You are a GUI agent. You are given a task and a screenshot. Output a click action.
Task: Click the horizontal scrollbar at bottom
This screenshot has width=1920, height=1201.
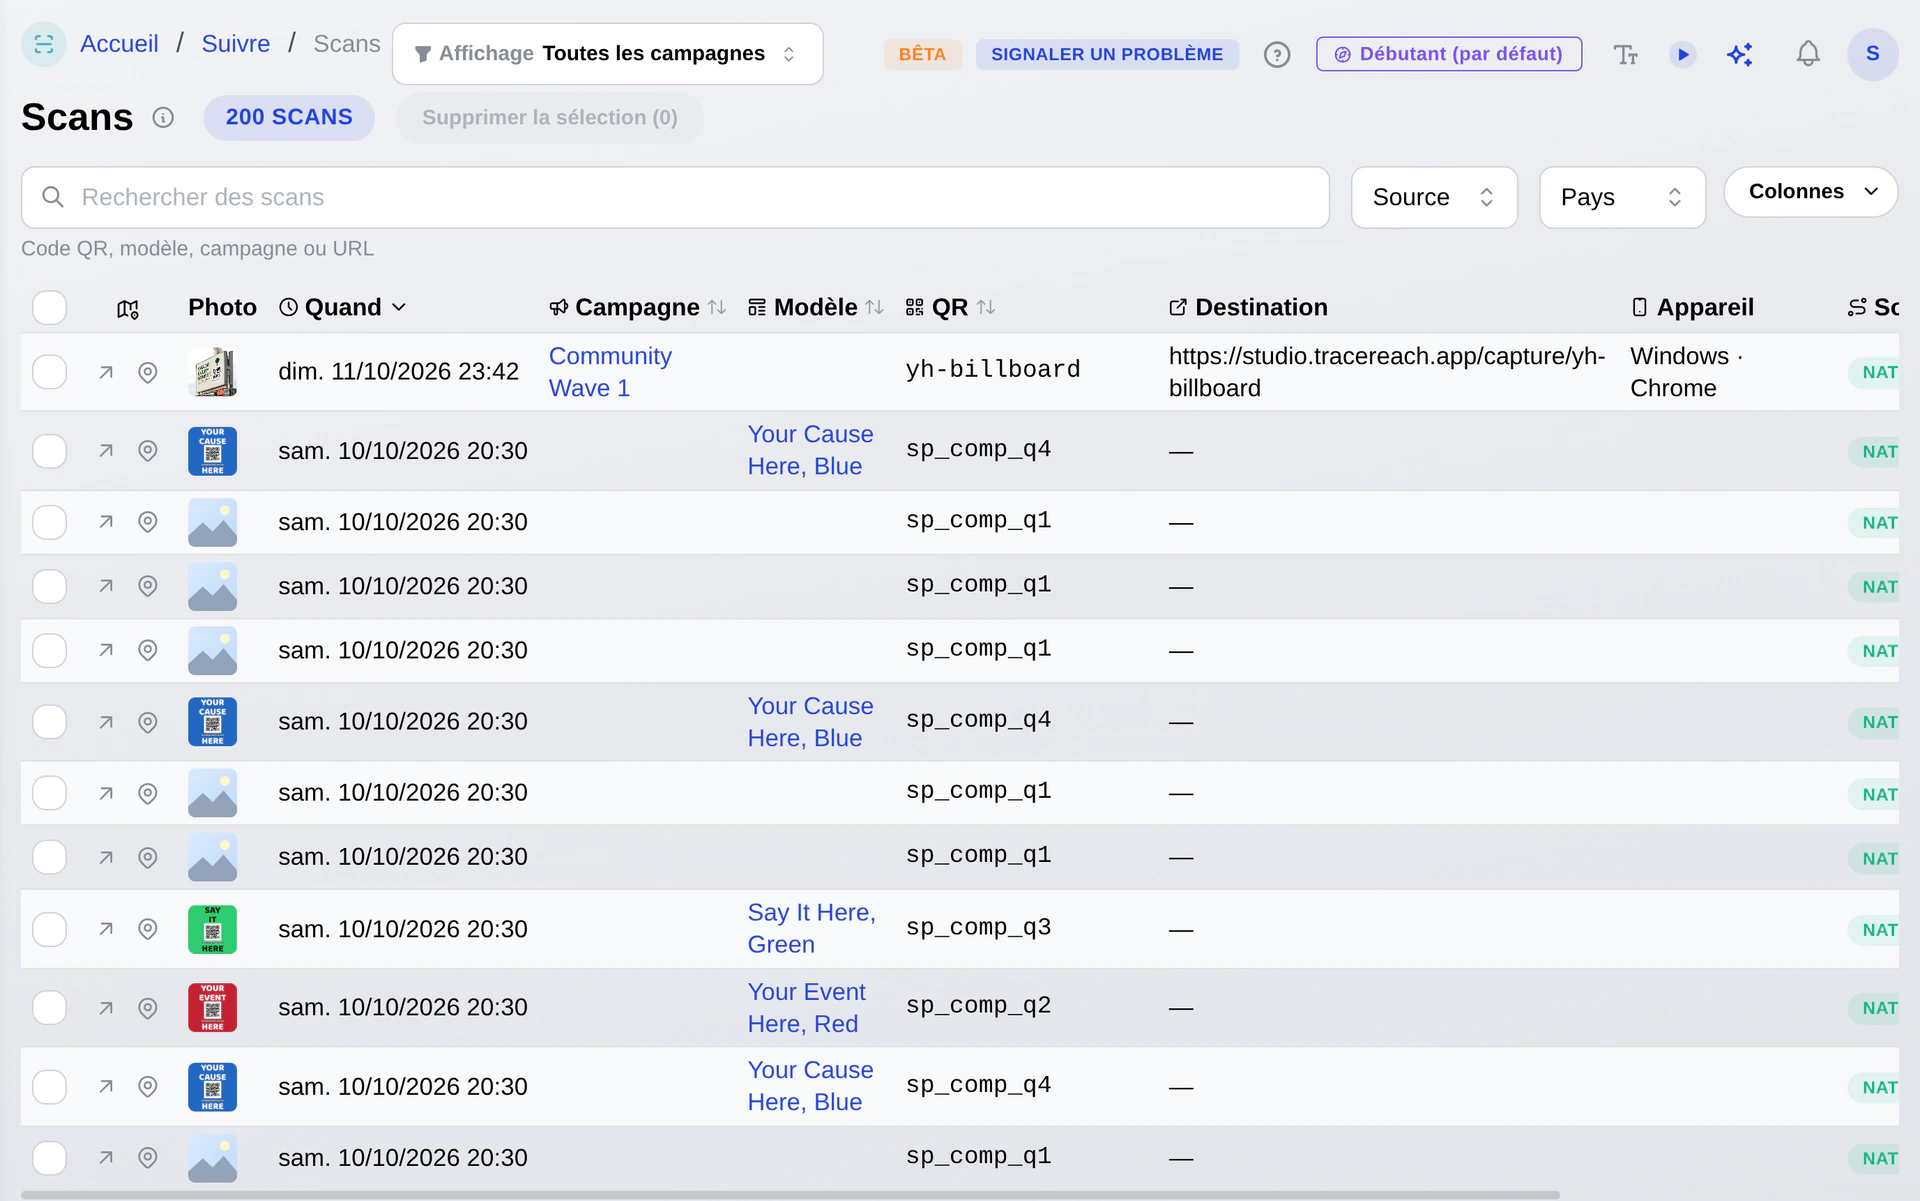click(790, 1195)
